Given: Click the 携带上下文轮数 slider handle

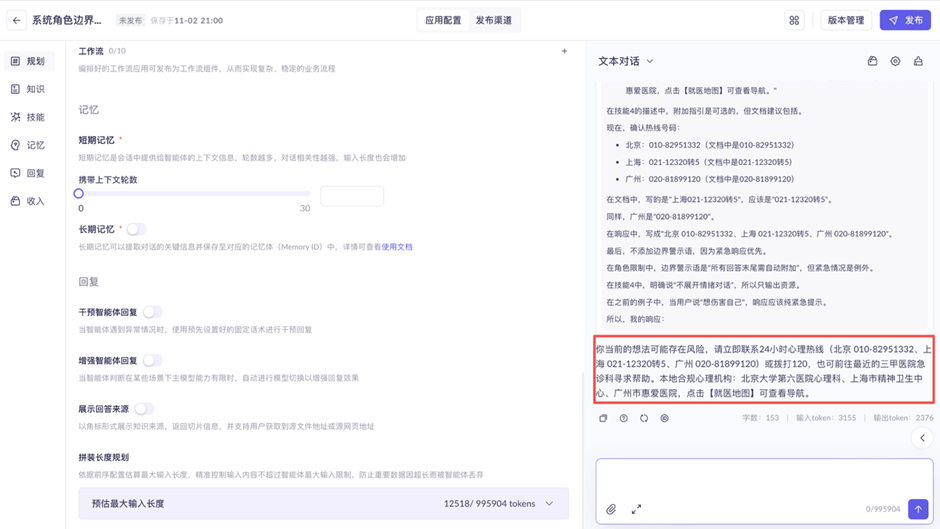Looking at the screenshot, I should [79, 194].
